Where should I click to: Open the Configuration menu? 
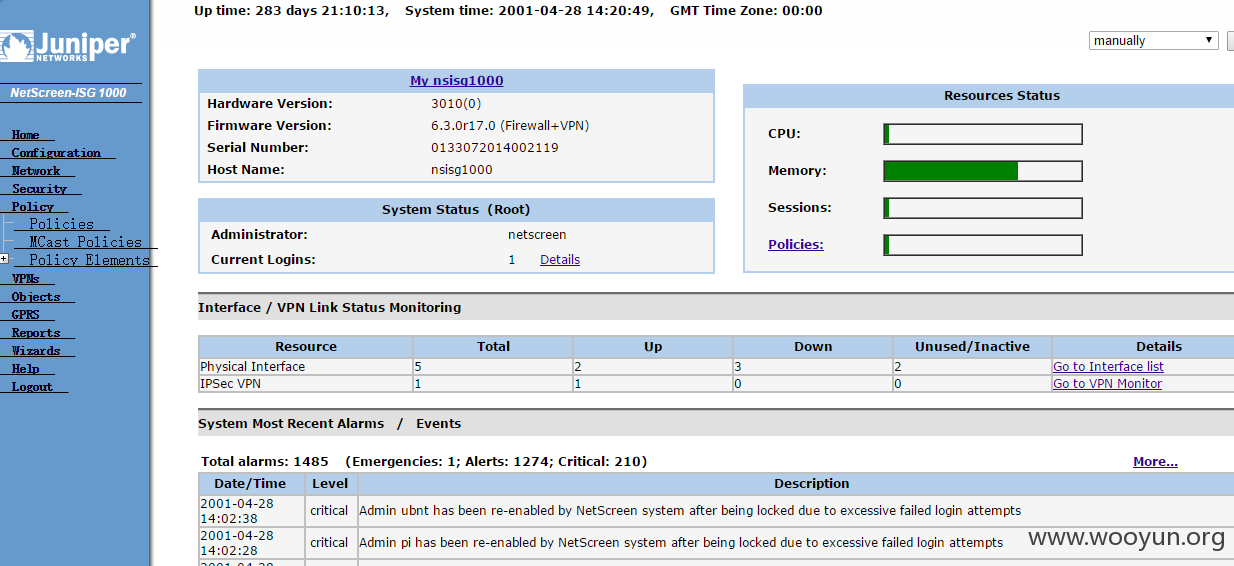56,153
